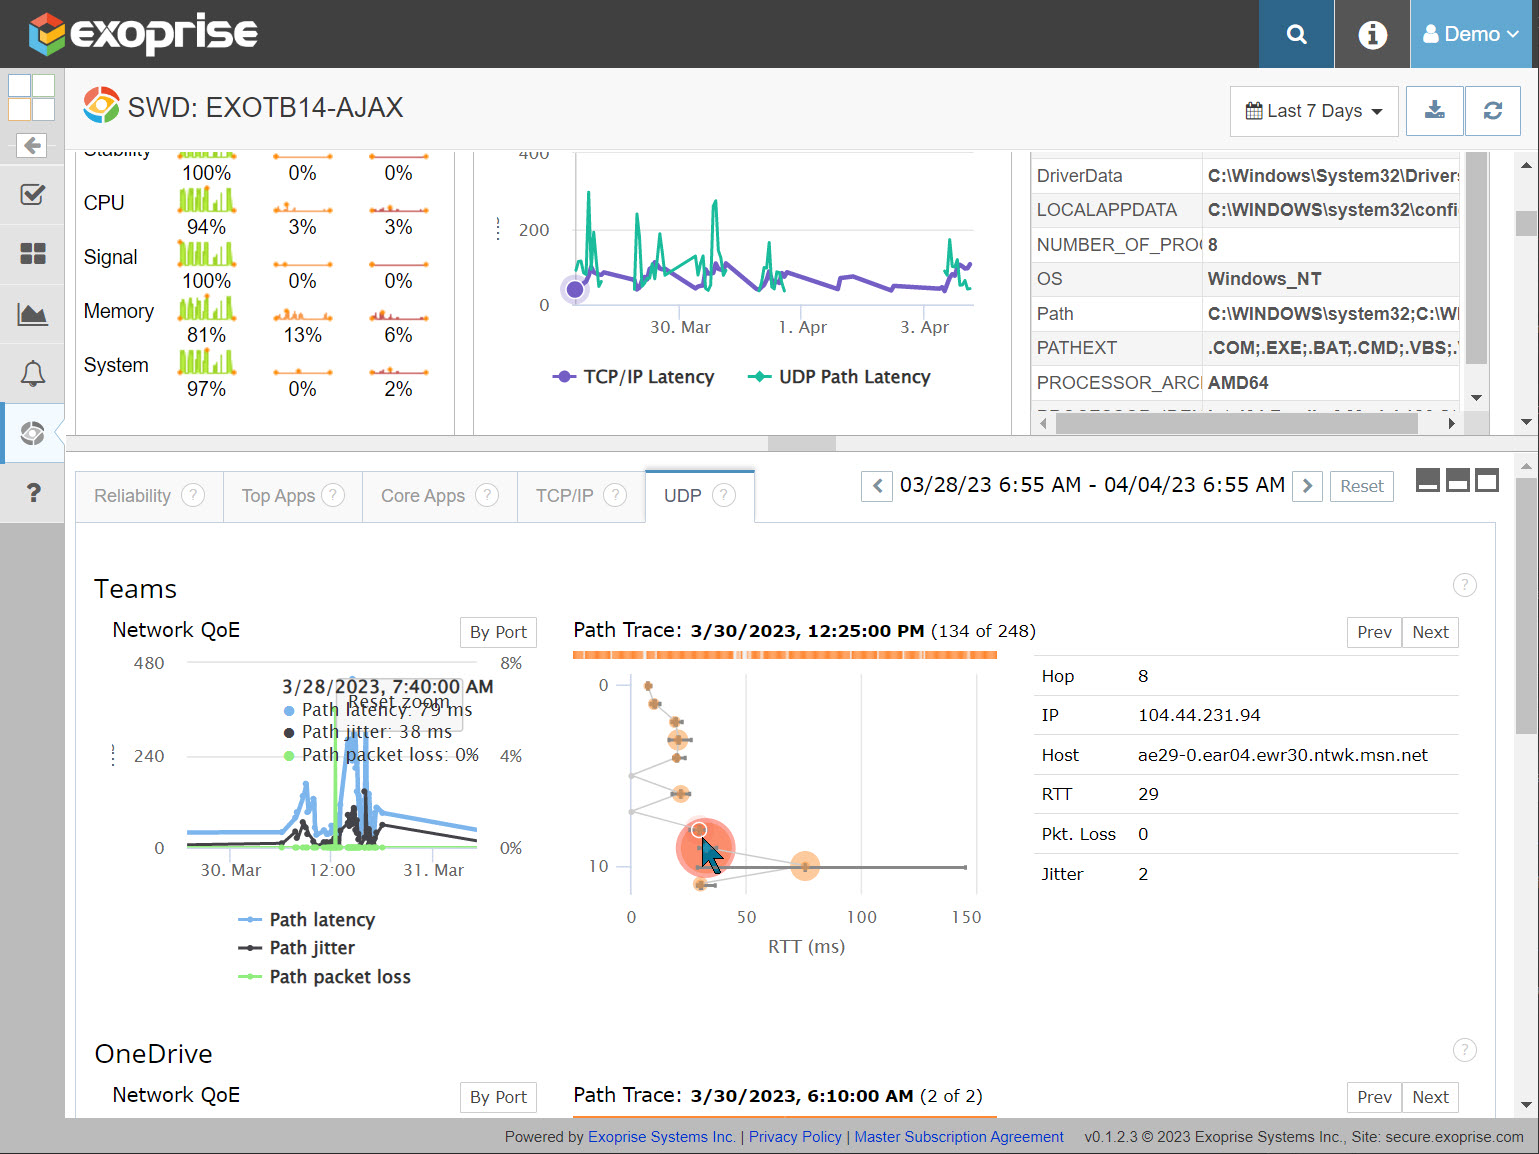Screen dimensions: 1539x1154
Task: Click Prev in OneDrive path trace
Action: click(x=1374, y=1097)
